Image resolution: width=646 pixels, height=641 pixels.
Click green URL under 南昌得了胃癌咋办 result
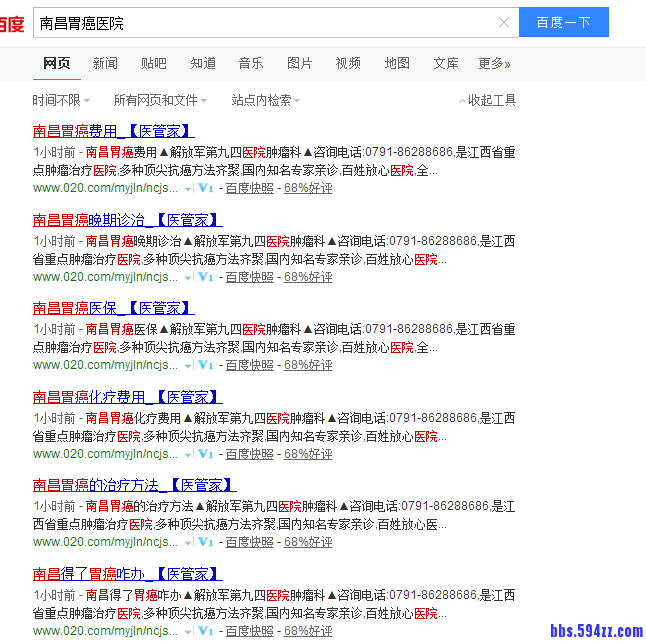click(x=105, y=631)
